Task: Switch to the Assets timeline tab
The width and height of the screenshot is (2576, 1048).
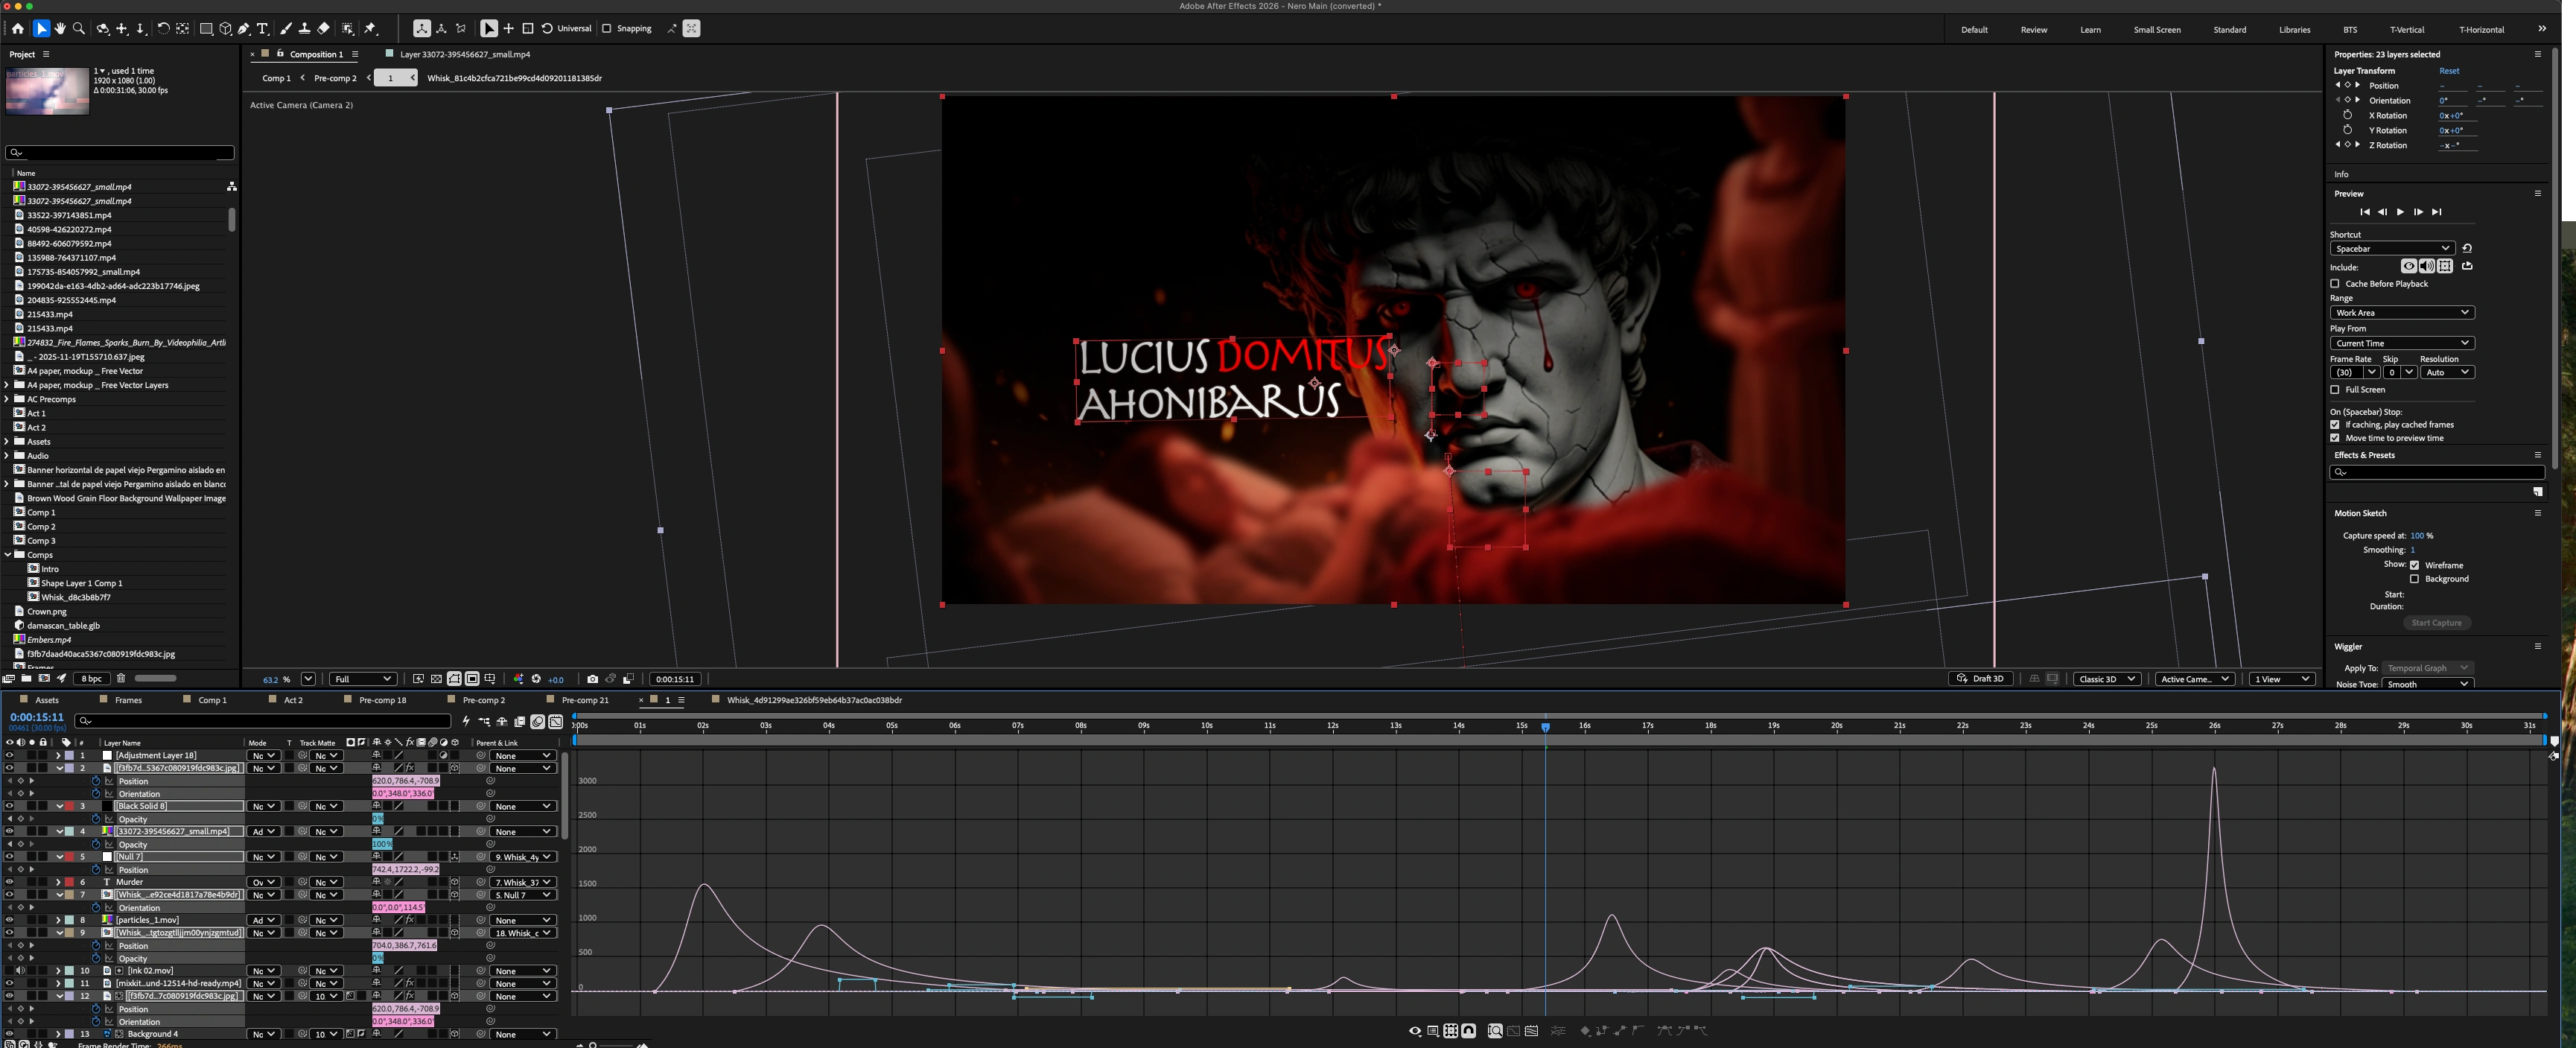Action: [x=47, y=700]
